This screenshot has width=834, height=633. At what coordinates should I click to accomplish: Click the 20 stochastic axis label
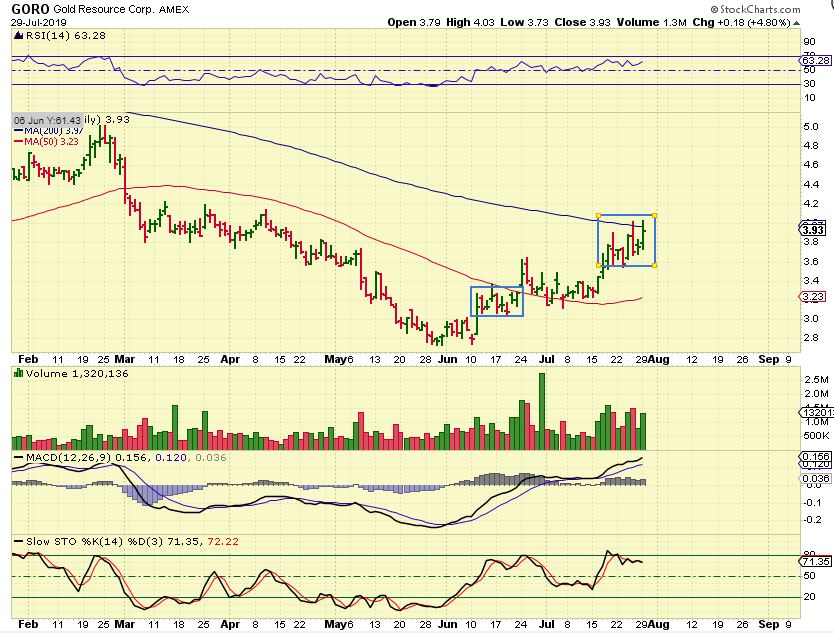coord(810,596)
